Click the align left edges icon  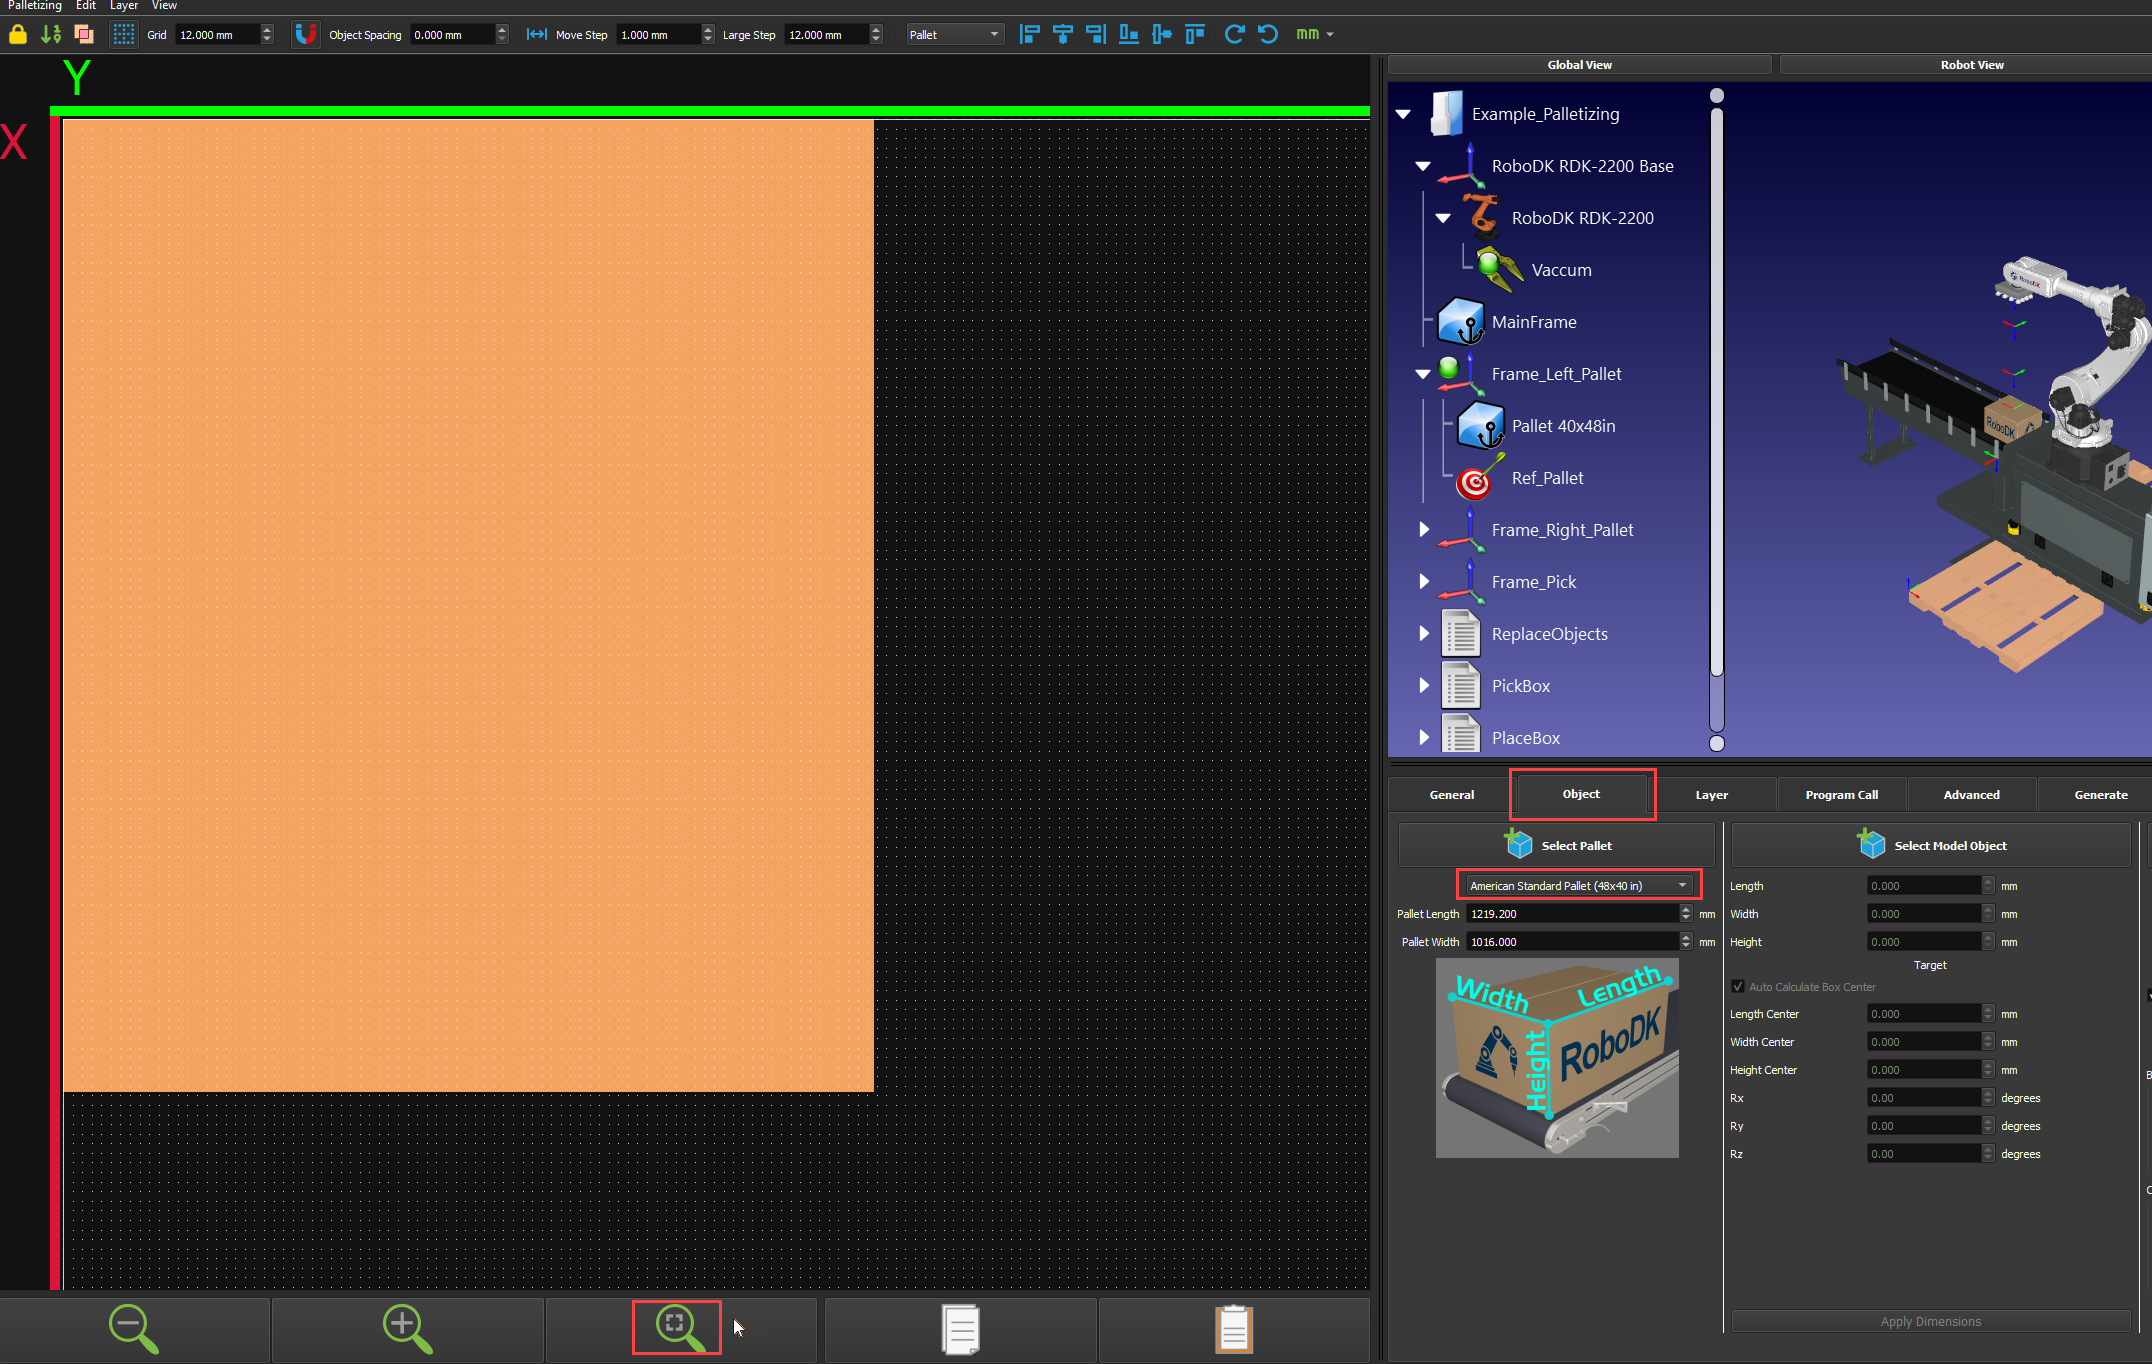(1029, 35)
